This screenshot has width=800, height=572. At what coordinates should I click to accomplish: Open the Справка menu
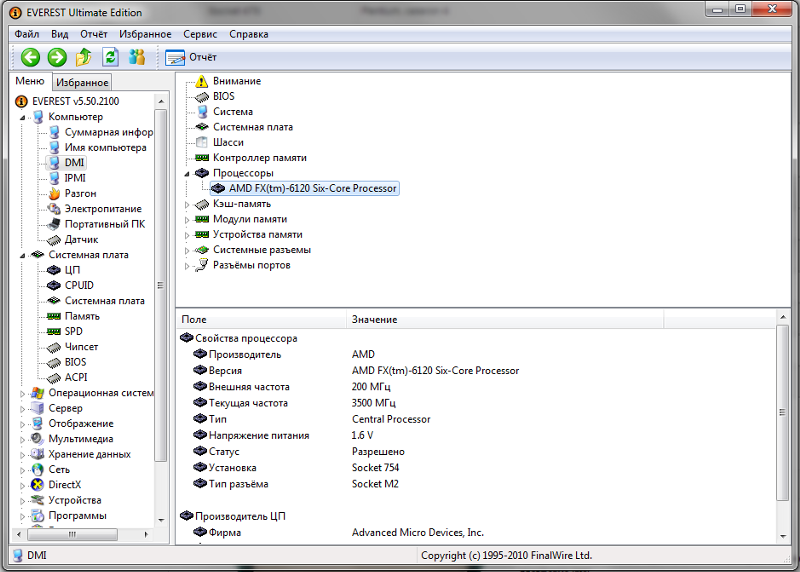tap(248, 34)
